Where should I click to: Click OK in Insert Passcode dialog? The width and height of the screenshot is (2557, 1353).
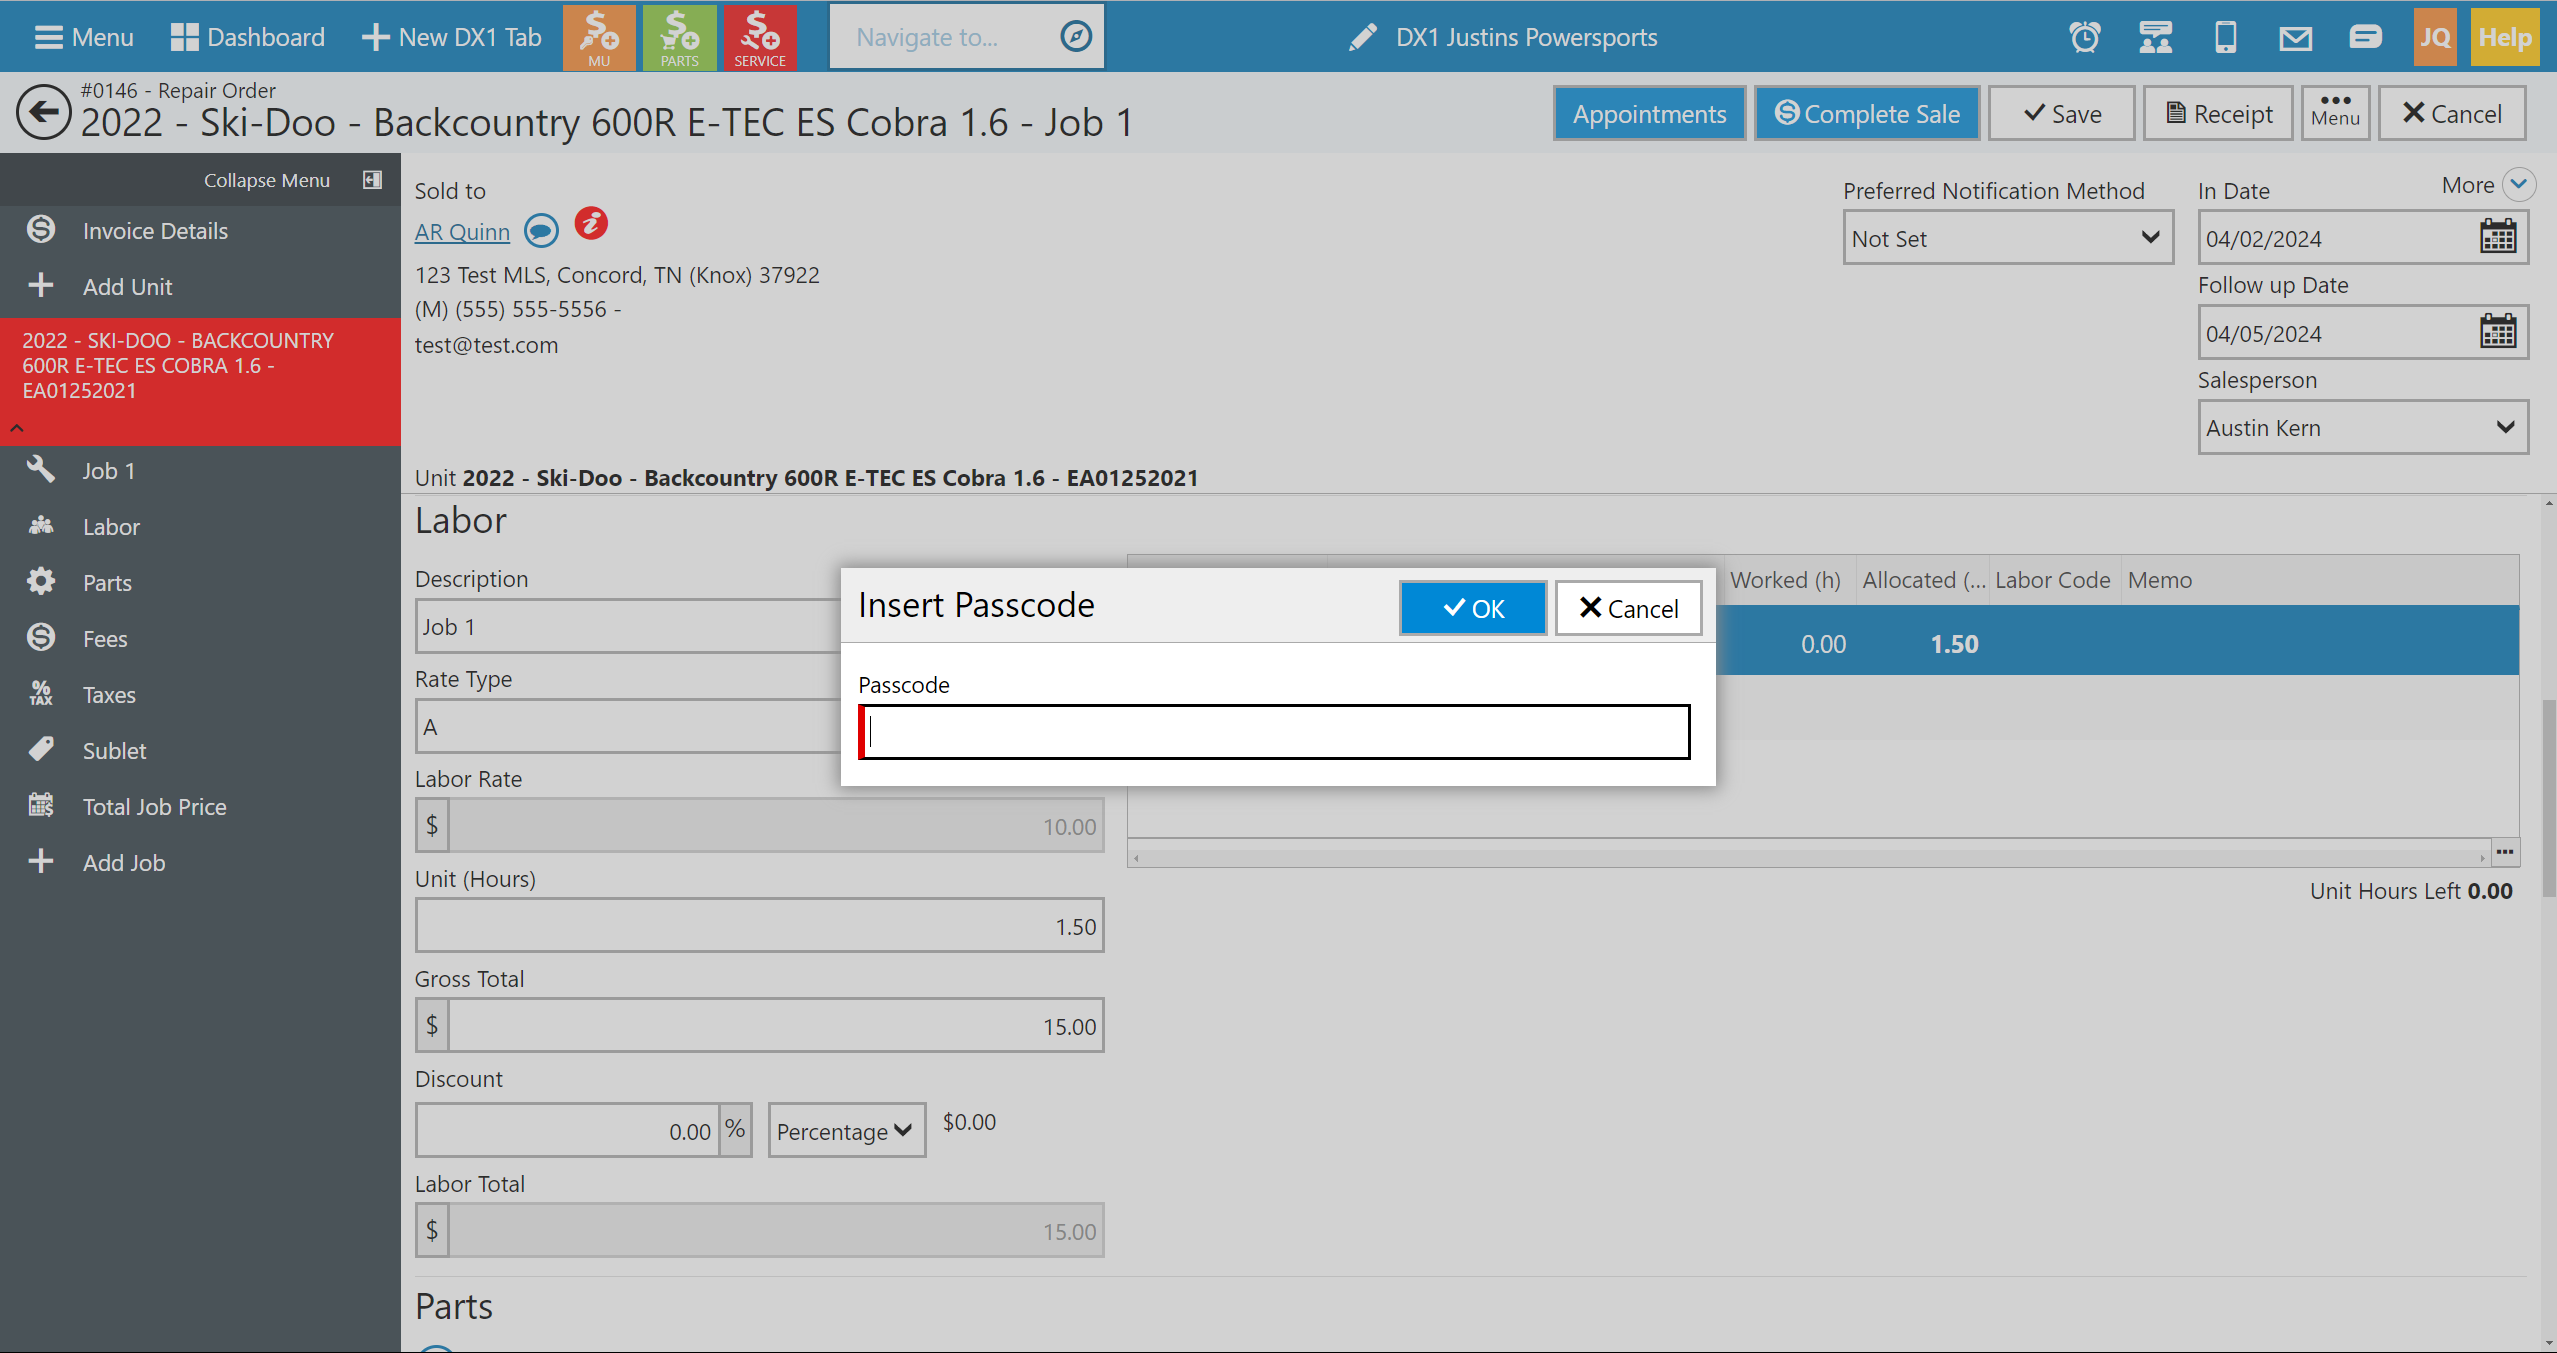click(1472, 608)
